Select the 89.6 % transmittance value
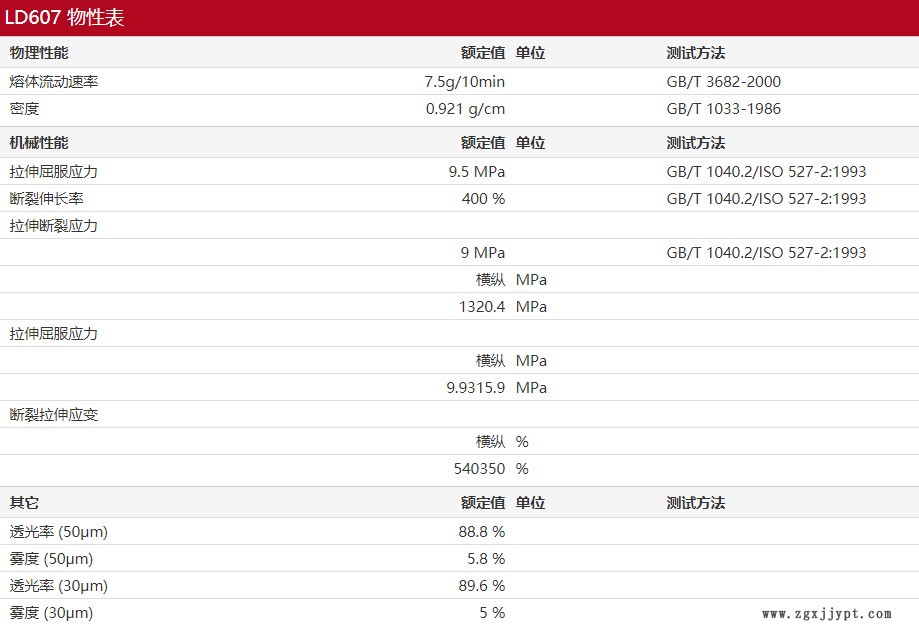The width and height of the screenshot is (919, 636). [481, 586]
